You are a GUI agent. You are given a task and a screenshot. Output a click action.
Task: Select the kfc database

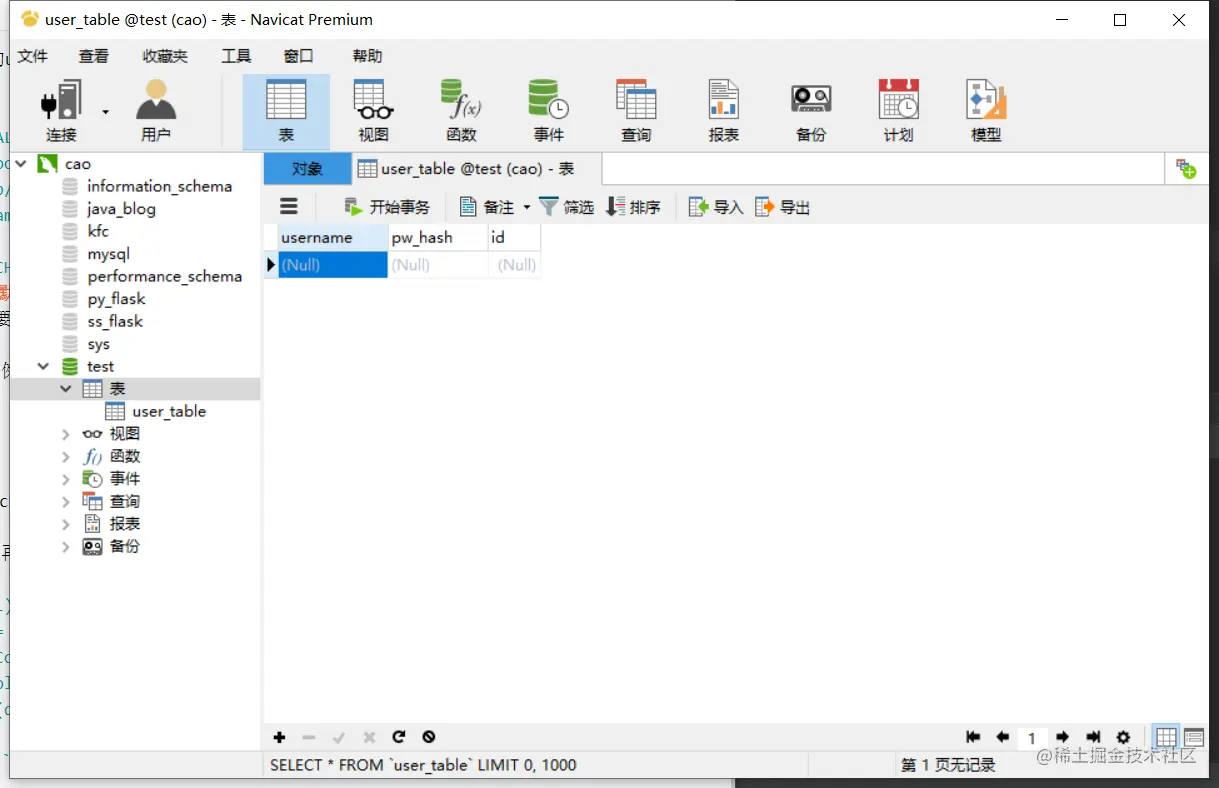(98, 231)
